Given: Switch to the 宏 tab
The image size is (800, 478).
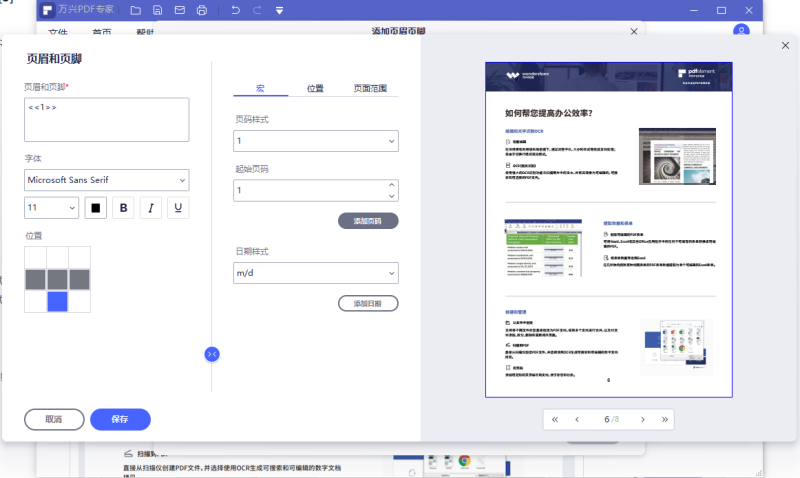Looking at the screenshot, I should click(260, 88).
